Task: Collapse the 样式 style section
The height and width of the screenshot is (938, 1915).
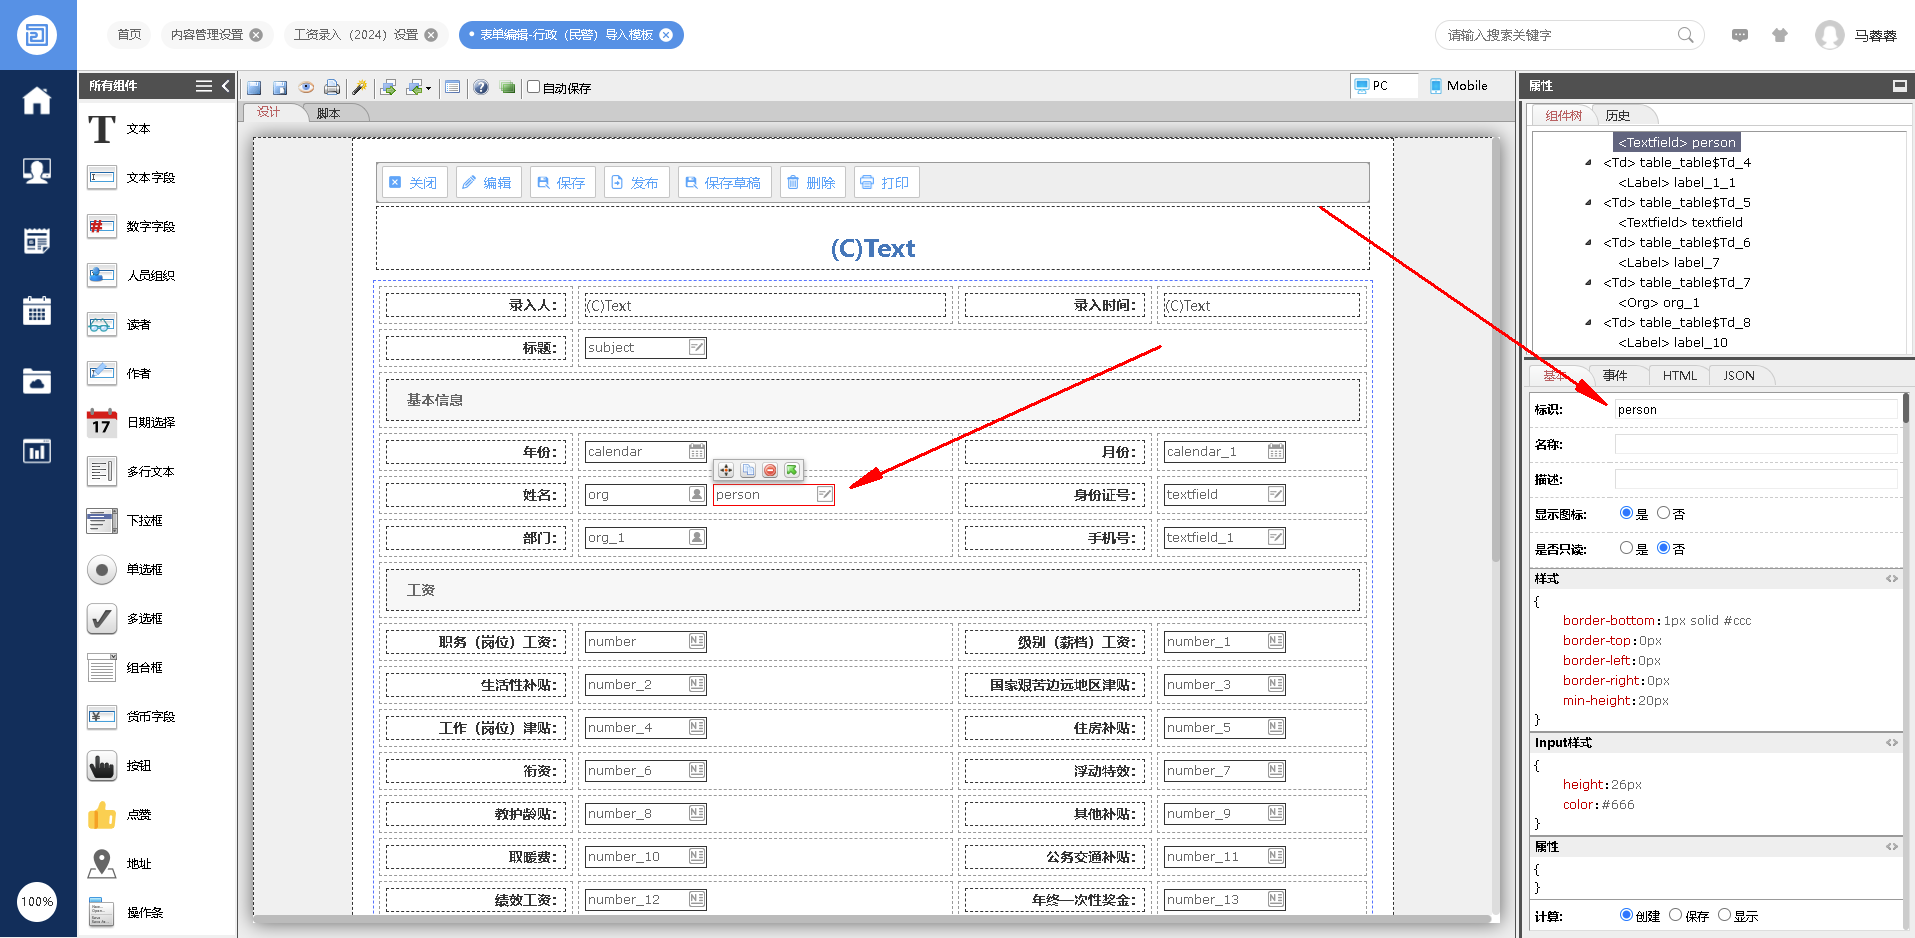Action: click(x=1891, y=579)
